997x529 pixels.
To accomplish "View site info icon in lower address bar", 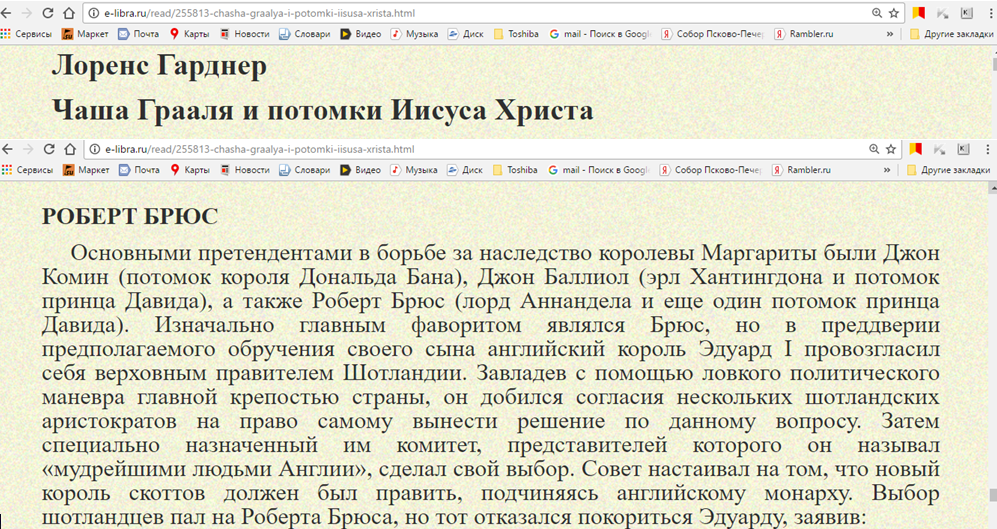I will [x=94, y=149].
